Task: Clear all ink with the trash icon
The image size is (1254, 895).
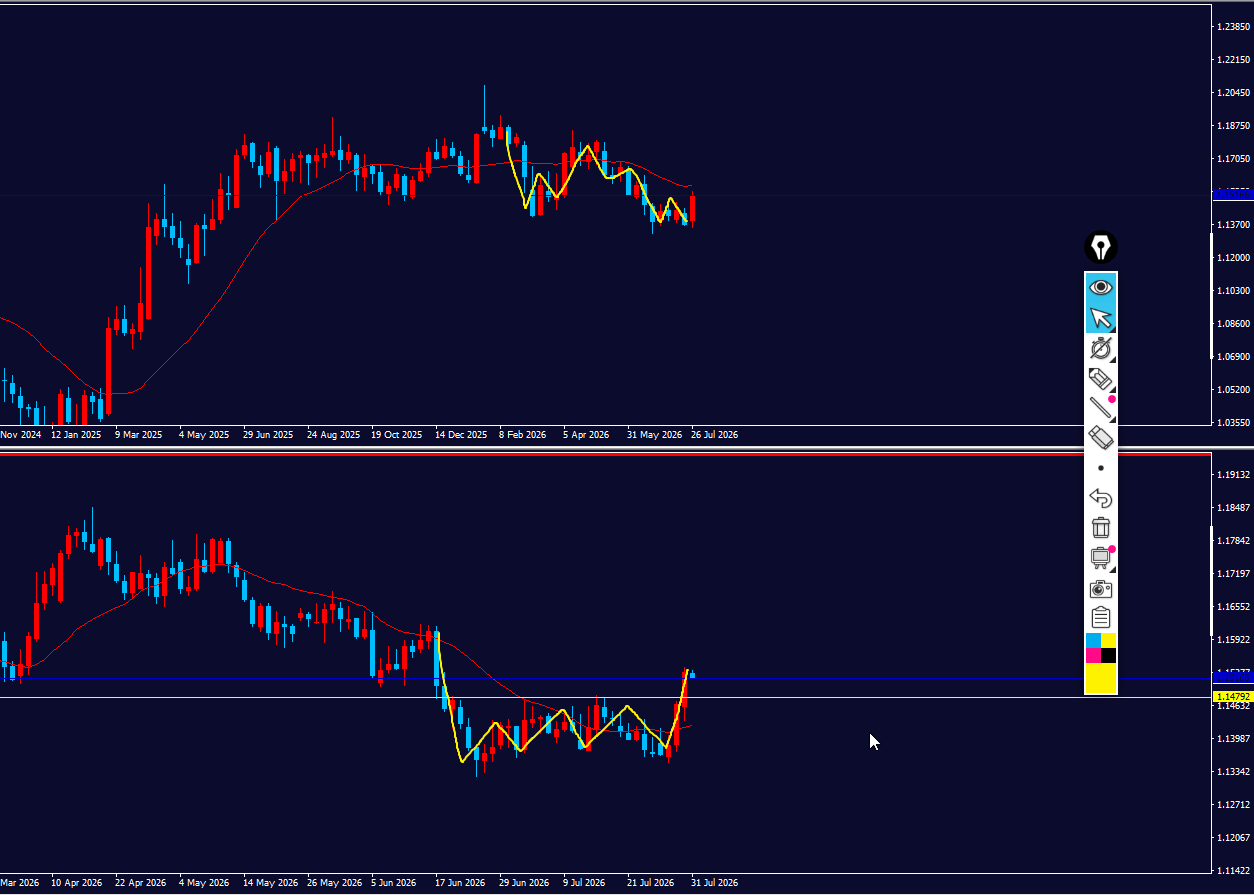Action: (x=1101, y=527)
